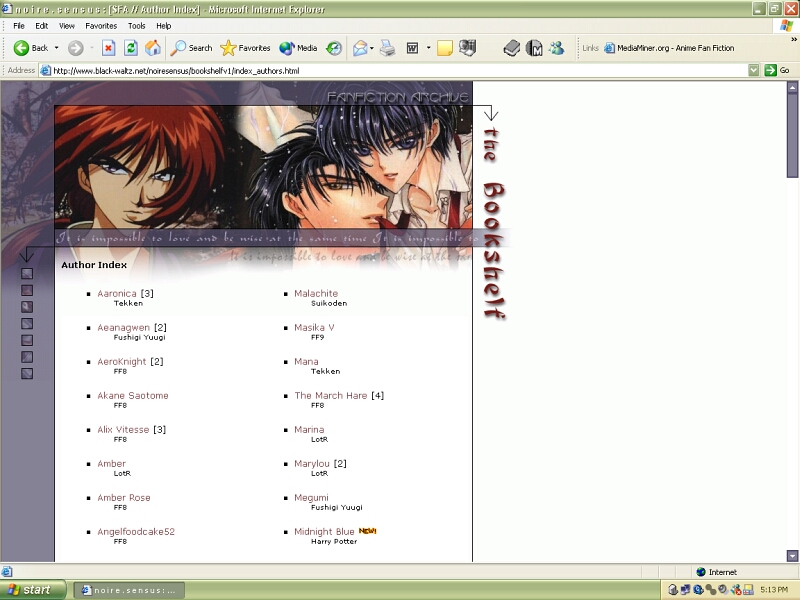Click the Media toolbar button
The height and width of the screenshot is (600, 800).
[298, 47]
